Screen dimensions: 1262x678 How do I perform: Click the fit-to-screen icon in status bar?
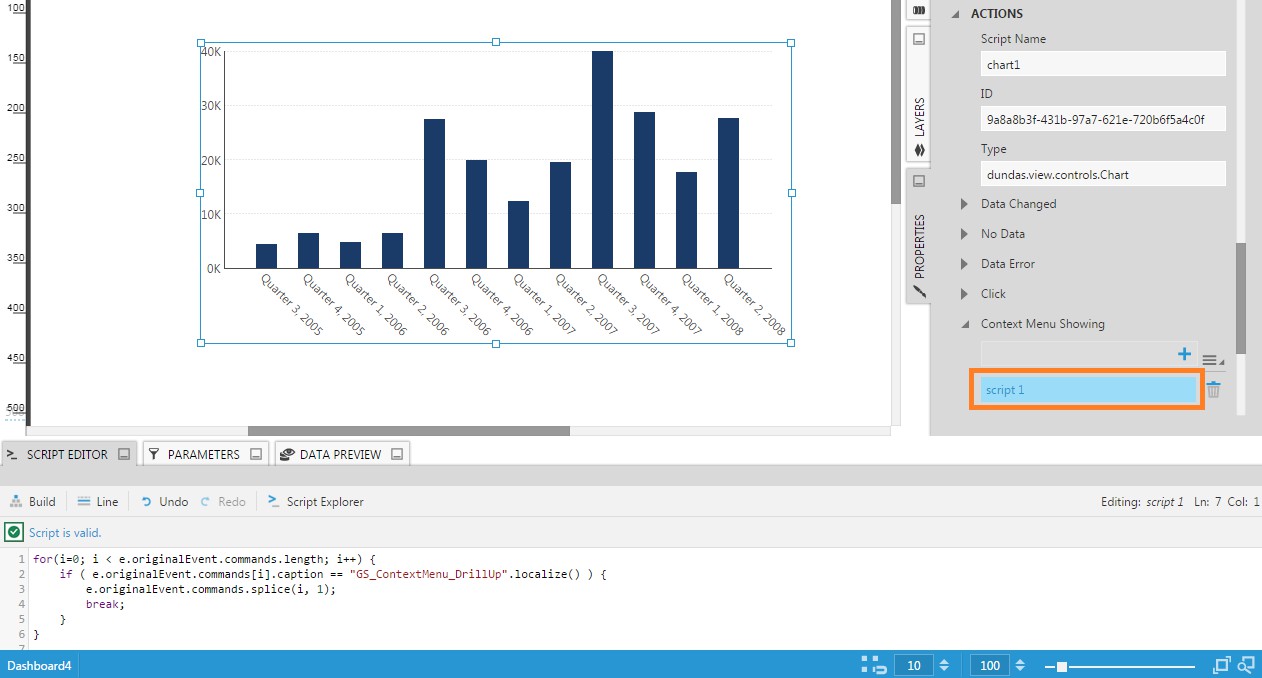[1221, 665]
